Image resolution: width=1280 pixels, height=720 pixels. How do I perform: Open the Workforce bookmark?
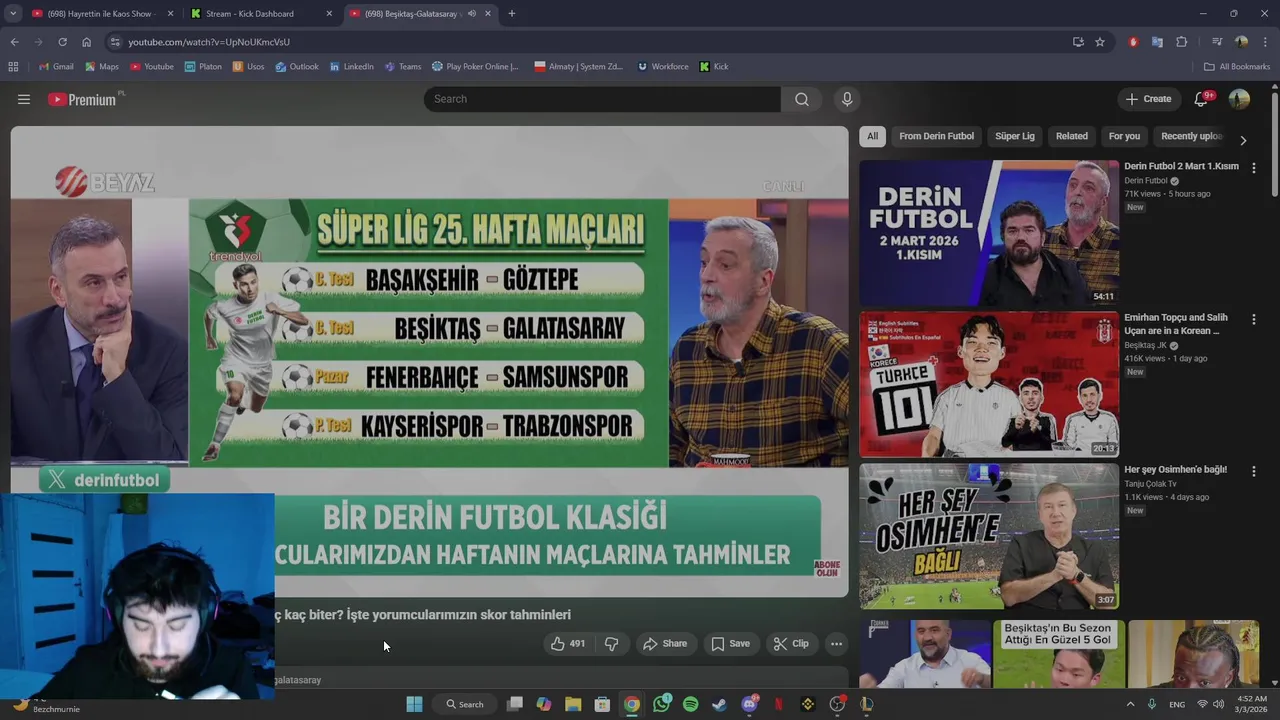pos(663,67)
